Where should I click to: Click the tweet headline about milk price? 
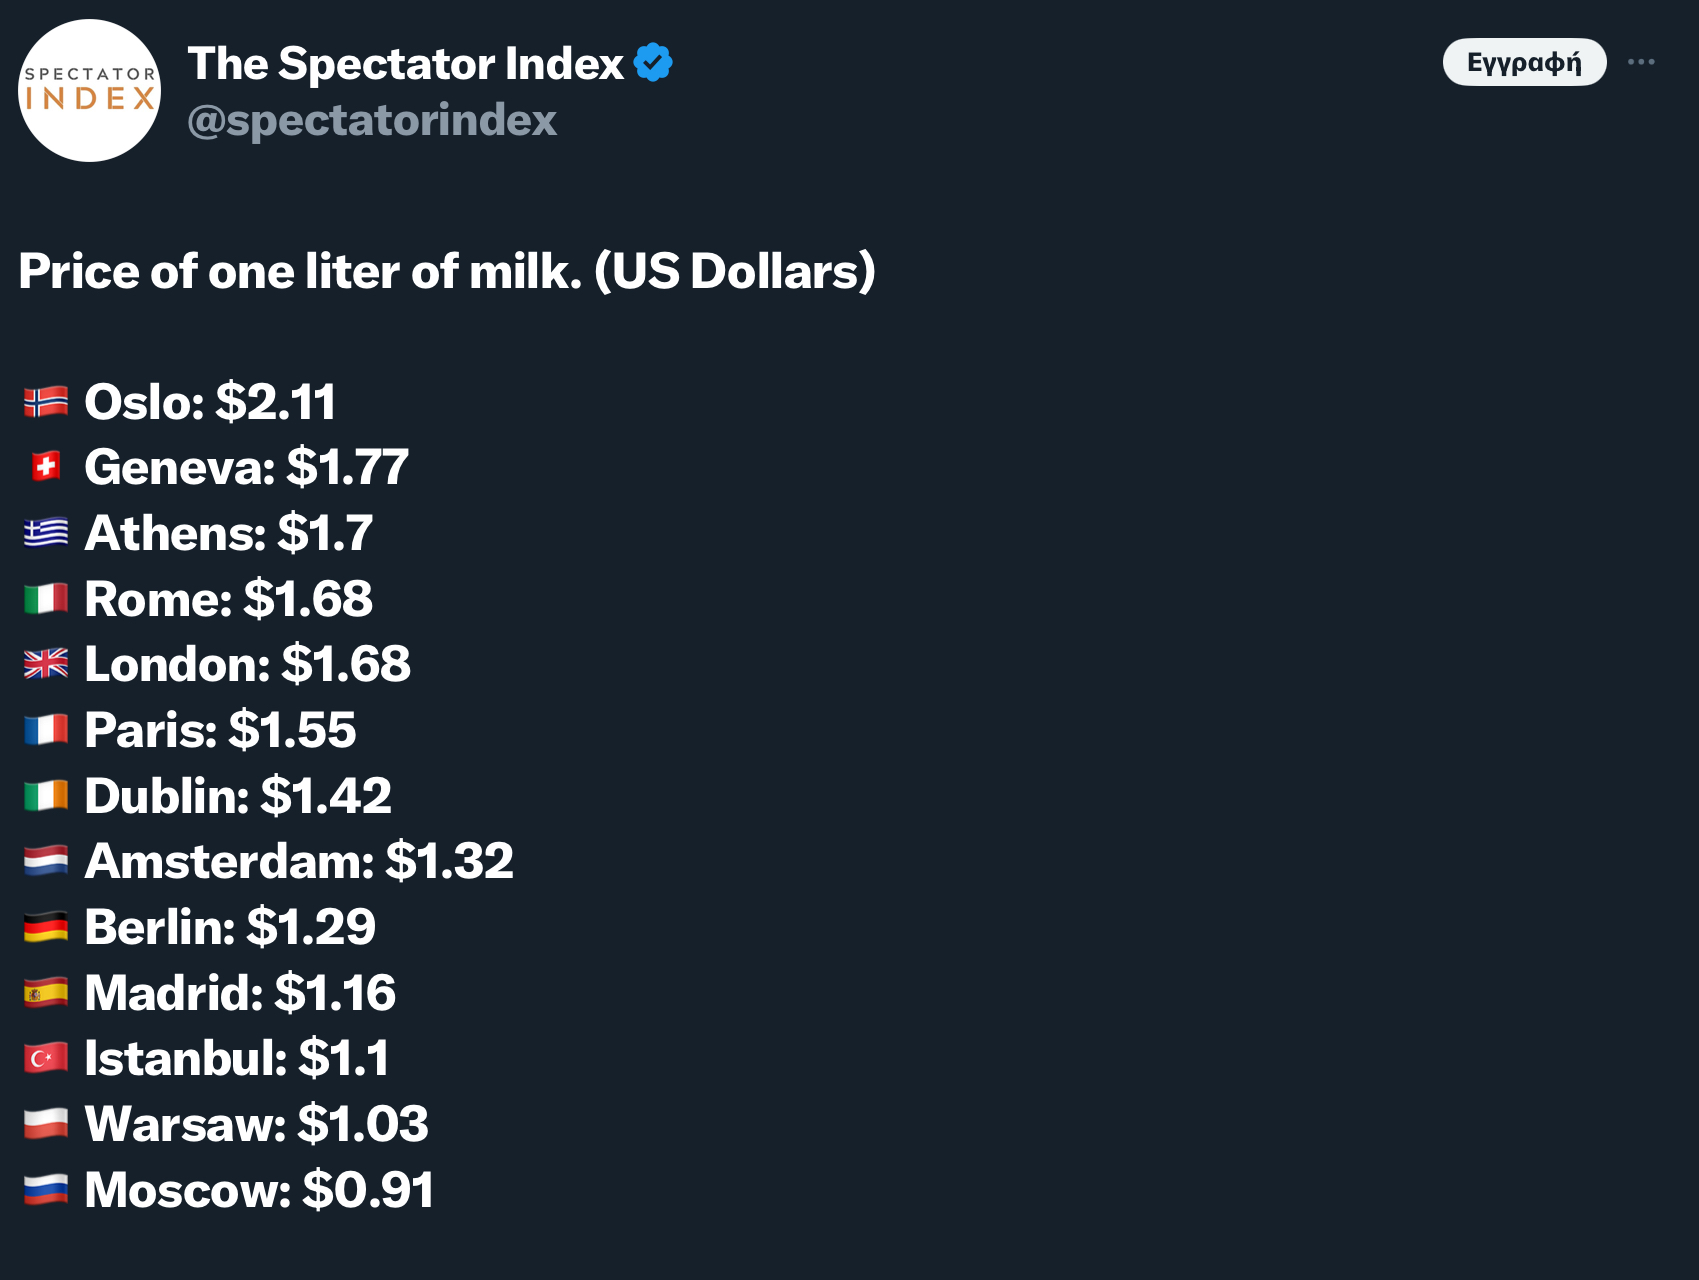(447, 272)
